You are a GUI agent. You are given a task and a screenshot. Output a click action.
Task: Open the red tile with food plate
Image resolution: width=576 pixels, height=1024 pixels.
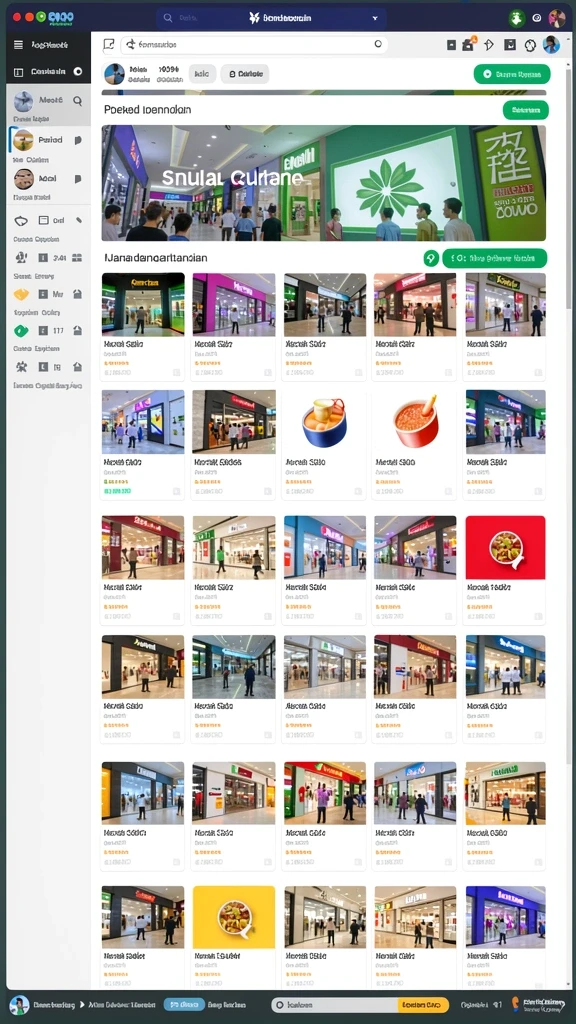505,547
